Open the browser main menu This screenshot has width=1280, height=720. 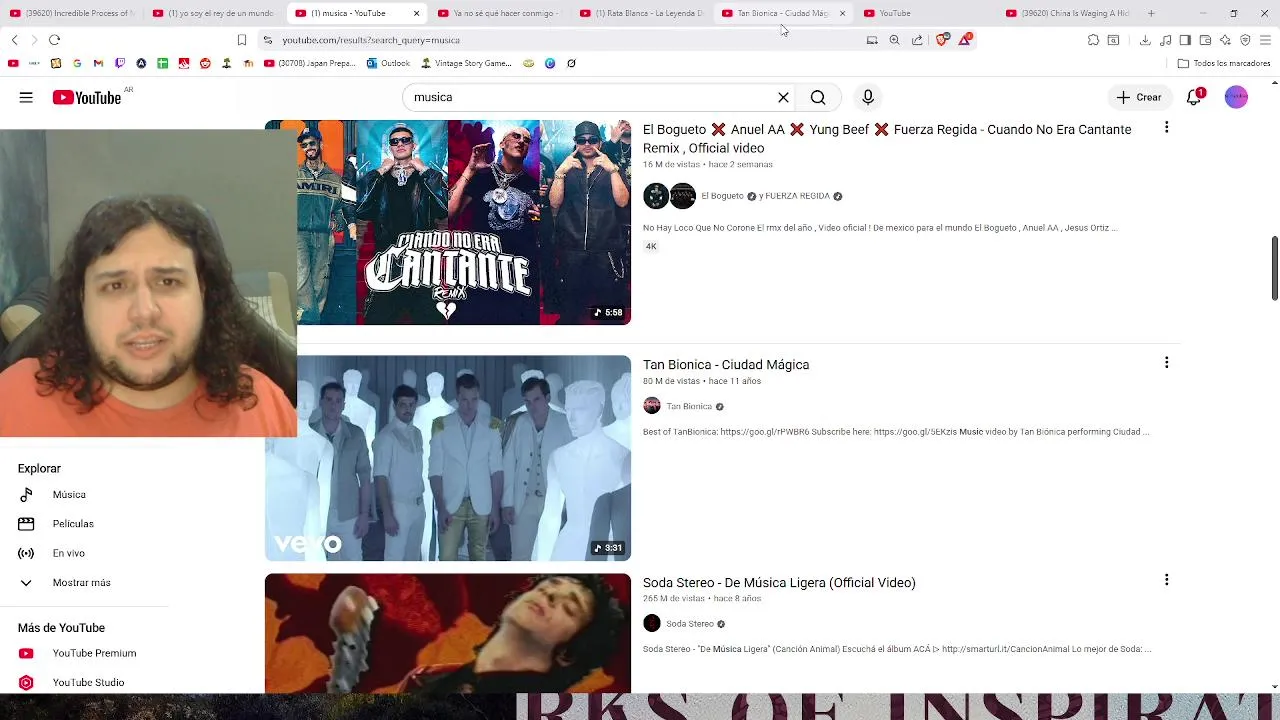coord(1265,40)
